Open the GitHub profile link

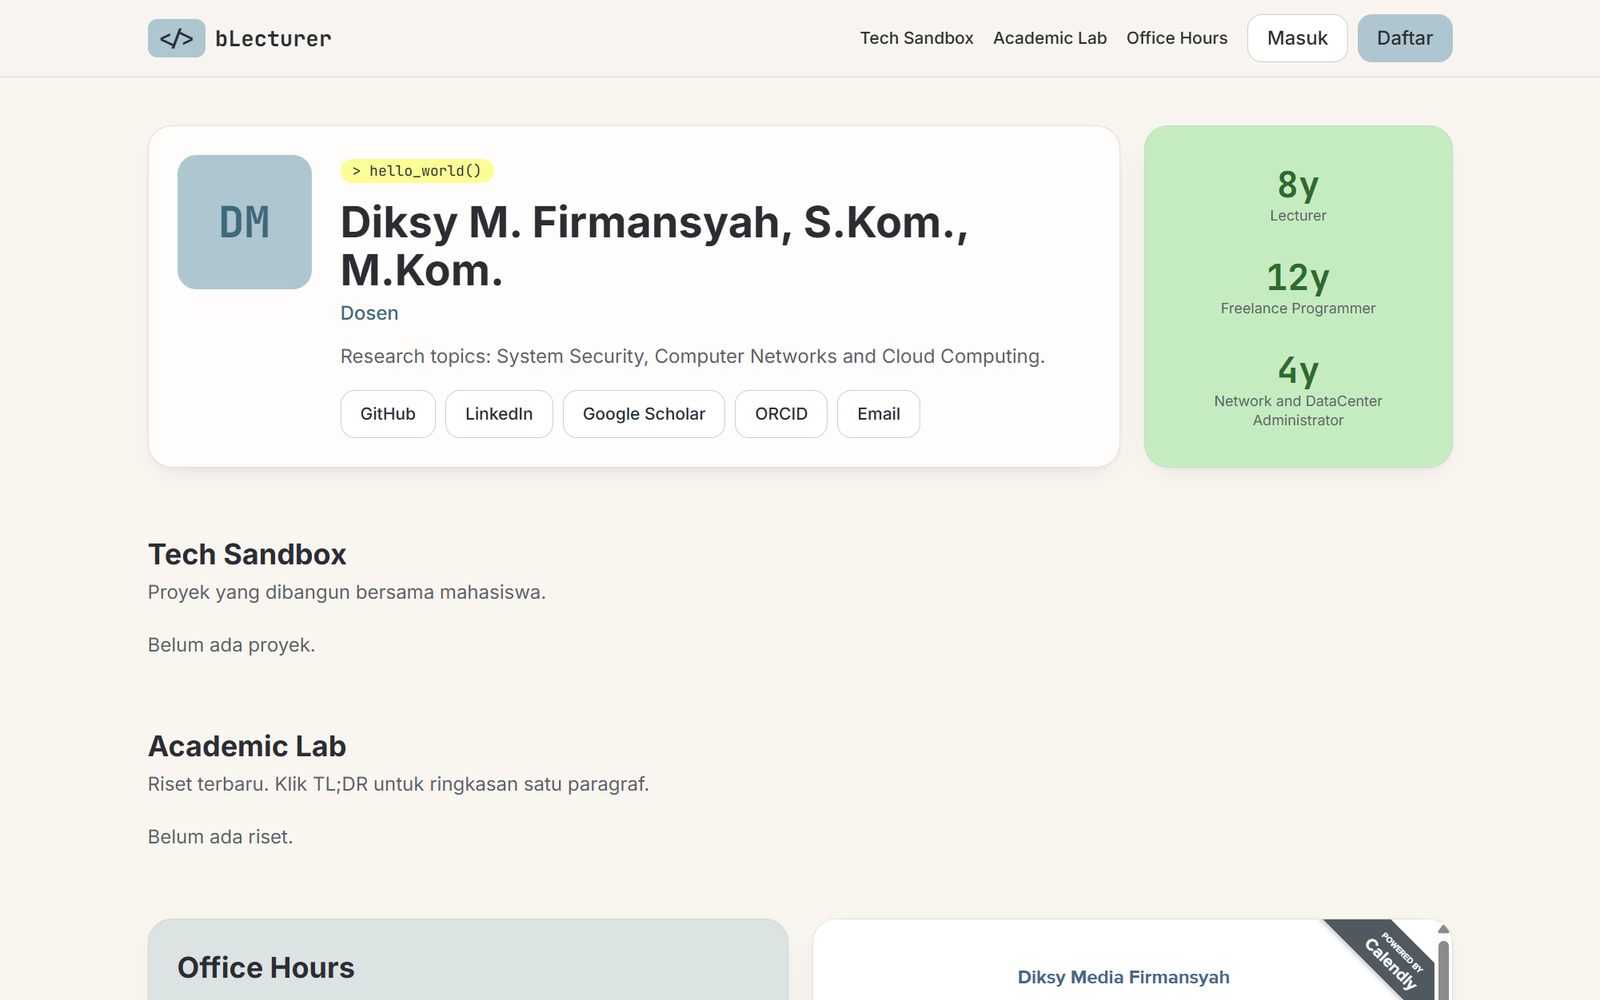pyautogui.click(x=388, y=414)
